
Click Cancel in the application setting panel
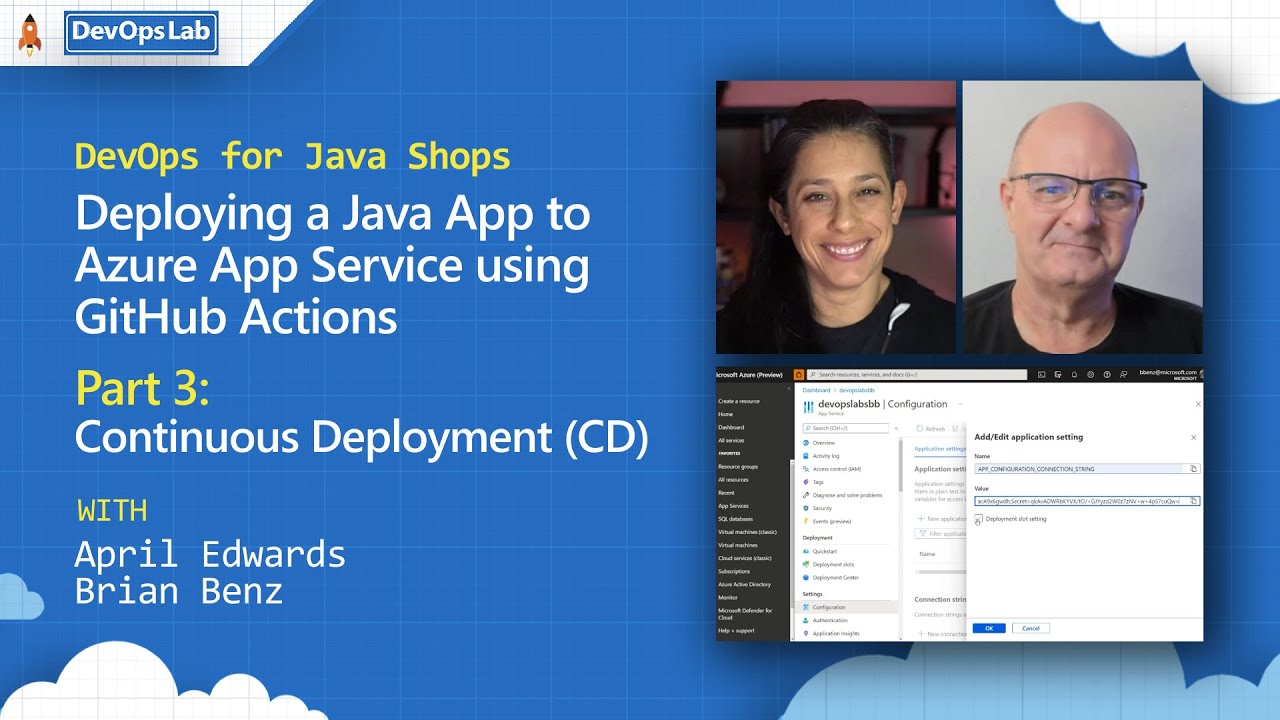[1031, 628]
